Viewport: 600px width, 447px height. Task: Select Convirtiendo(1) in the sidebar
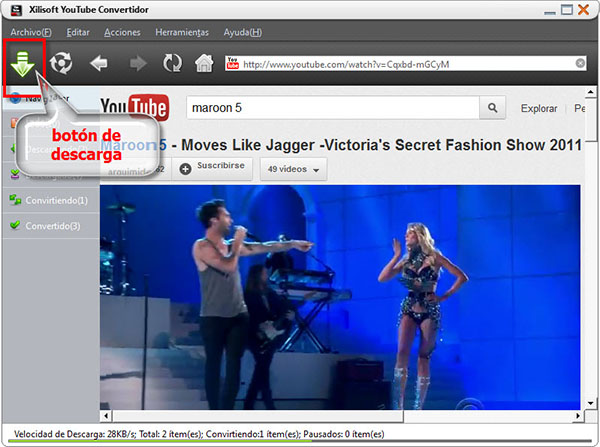pos(51,200)
